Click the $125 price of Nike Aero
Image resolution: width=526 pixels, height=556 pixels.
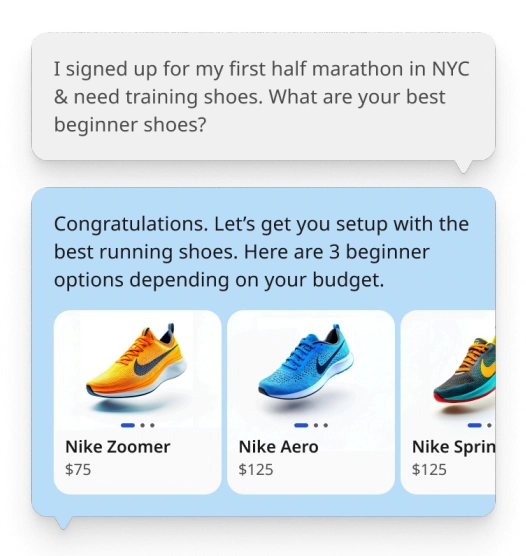coord(256,469)
